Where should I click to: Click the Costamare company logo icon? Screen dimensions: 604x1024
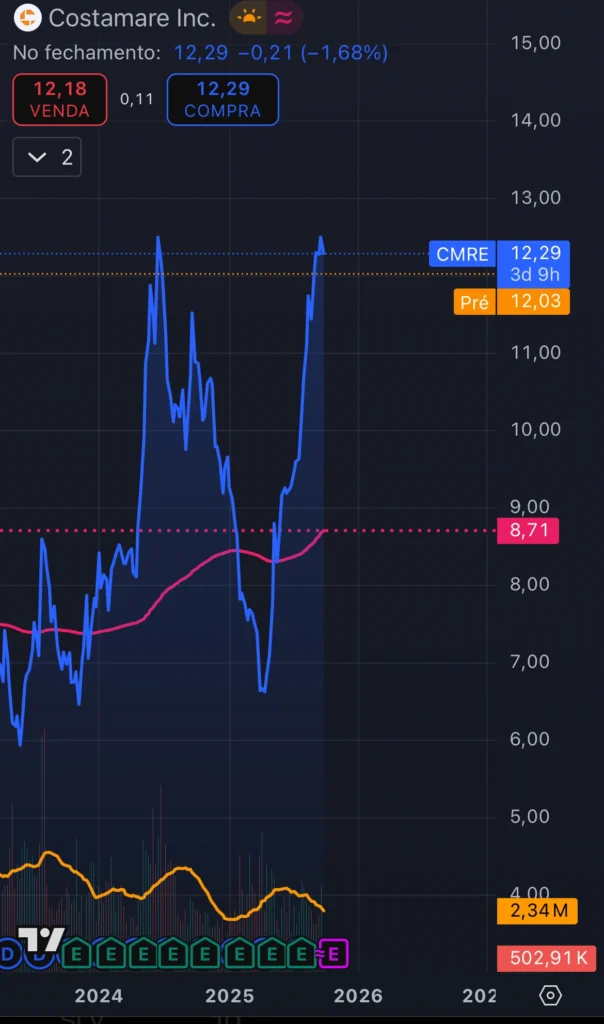[27, 17]
